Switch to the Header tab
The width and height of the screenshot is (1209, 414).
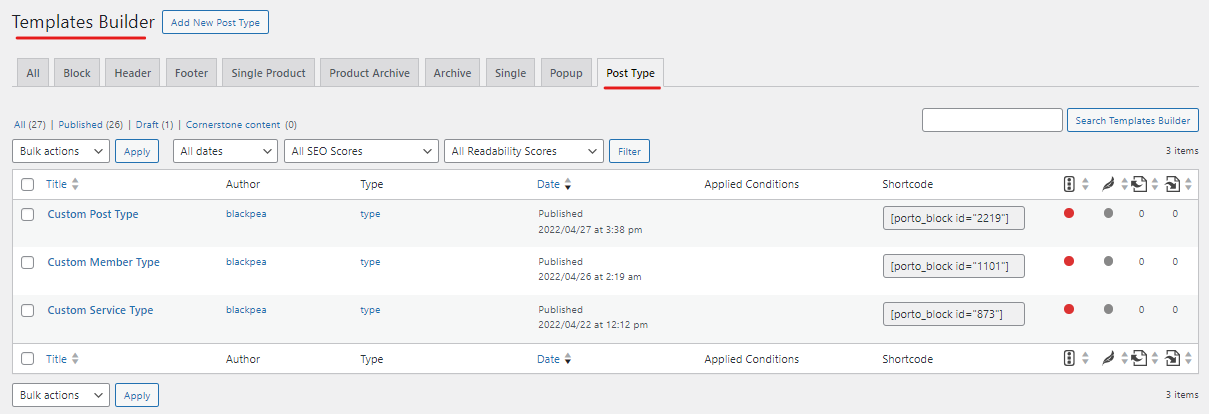click(133, 73)
